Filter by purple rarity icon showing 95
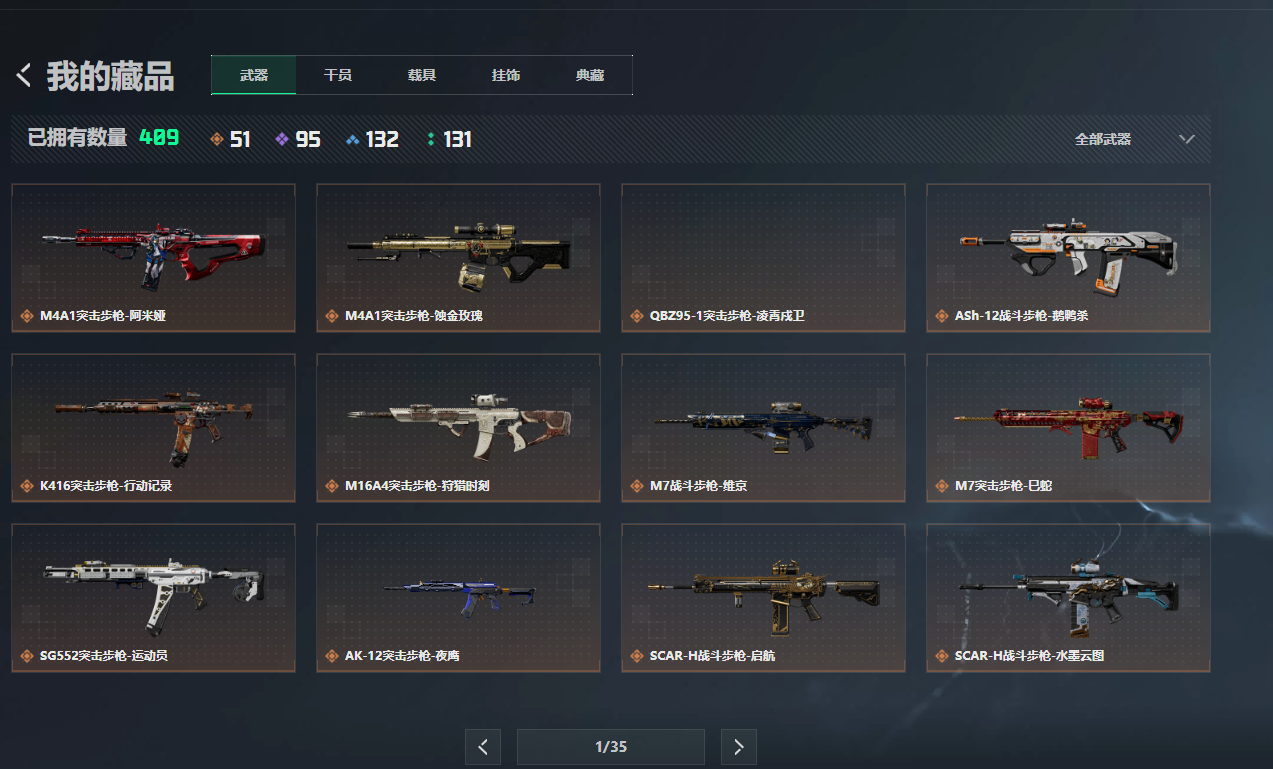Viewport: 1273px width, 769px height. click(x=282, y=139)
